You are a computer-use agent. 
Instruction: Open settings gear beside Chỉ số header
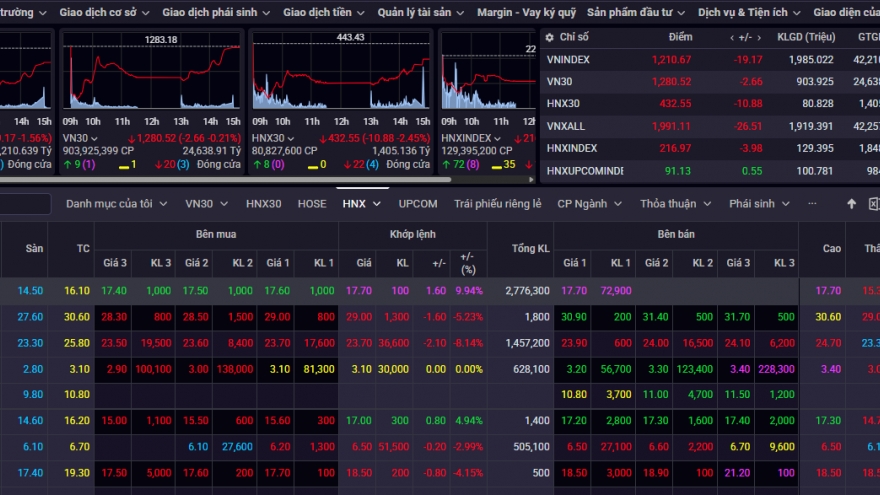pos(549,37)
